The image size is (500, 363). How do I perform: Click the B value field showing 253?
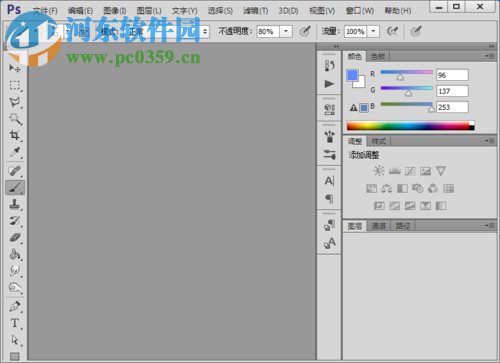coord(452,107)
